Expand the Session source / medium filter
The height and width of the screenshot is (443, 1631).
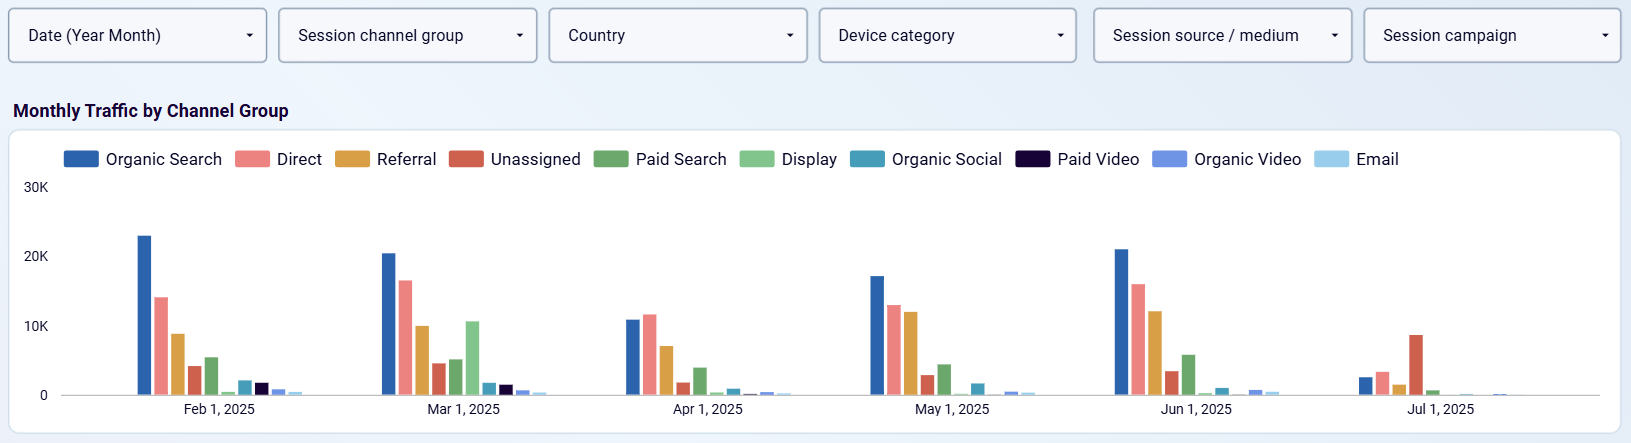click(1222, 36)
